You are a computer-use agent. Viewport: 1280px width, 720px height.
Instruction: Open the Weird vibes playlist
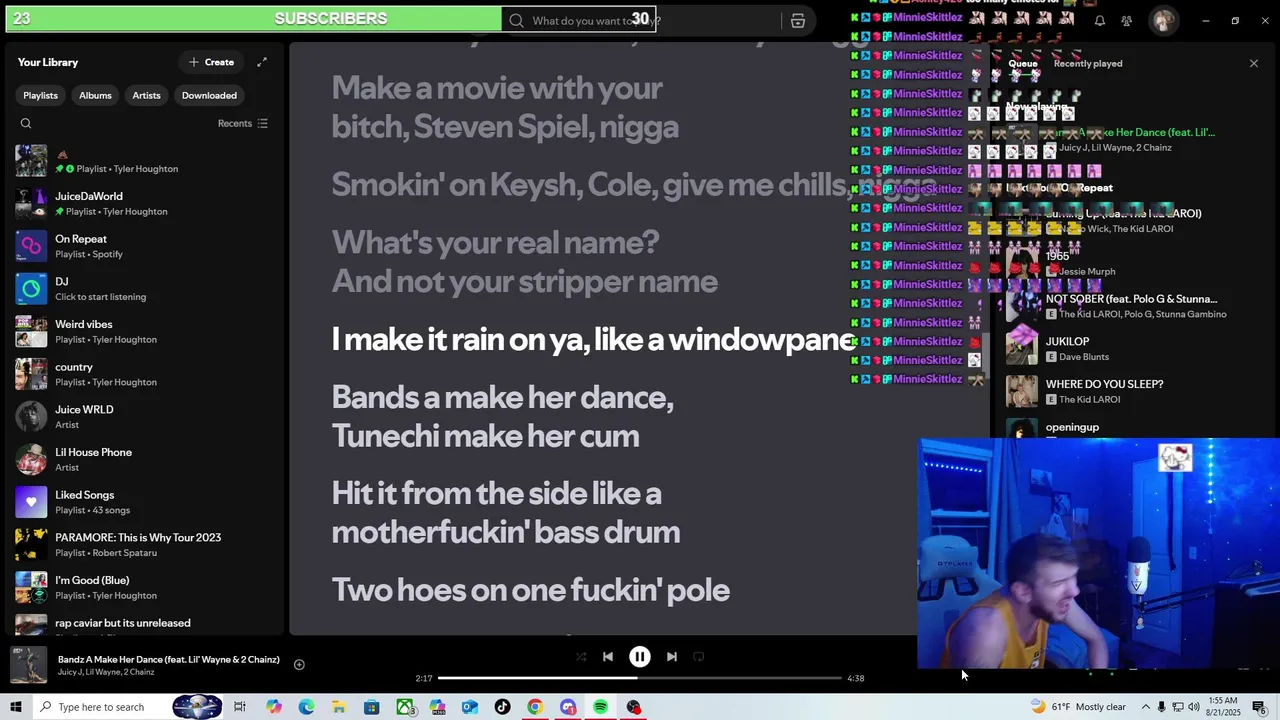click(x=142, y=332)
